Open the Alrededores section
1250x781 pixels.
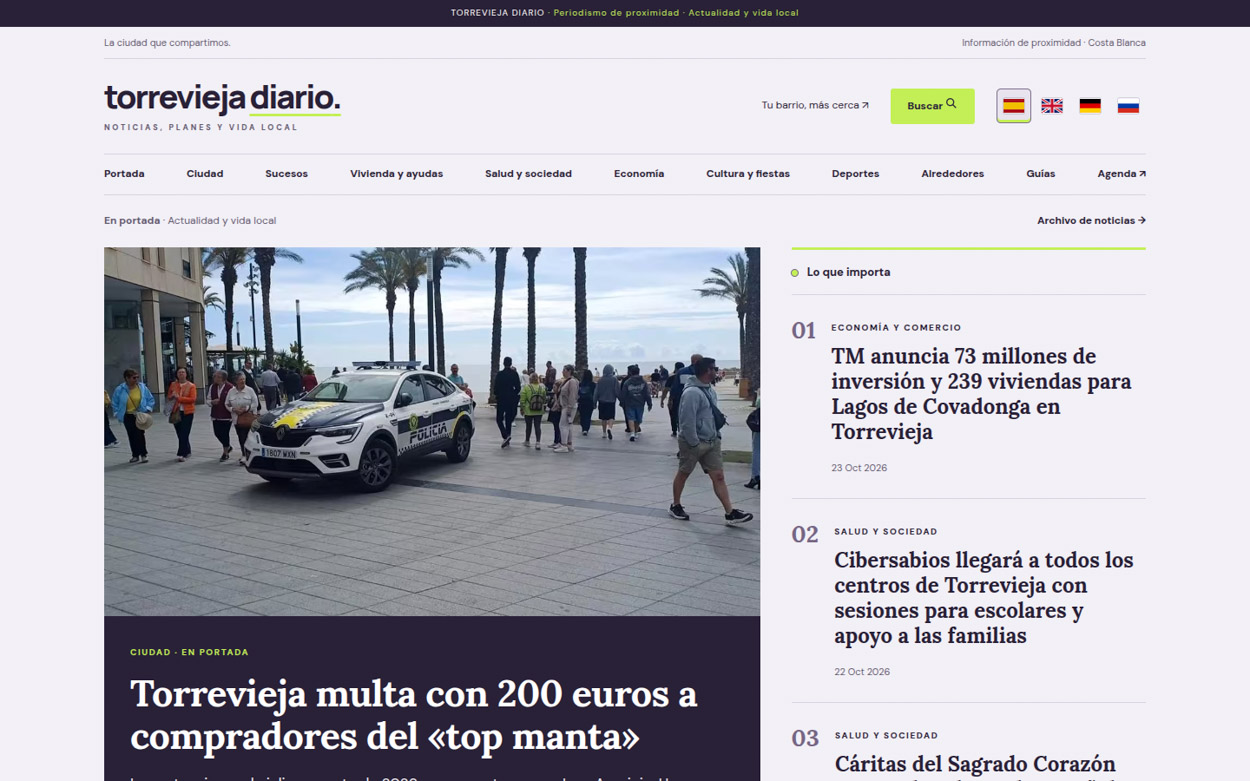tap(952, 174)
